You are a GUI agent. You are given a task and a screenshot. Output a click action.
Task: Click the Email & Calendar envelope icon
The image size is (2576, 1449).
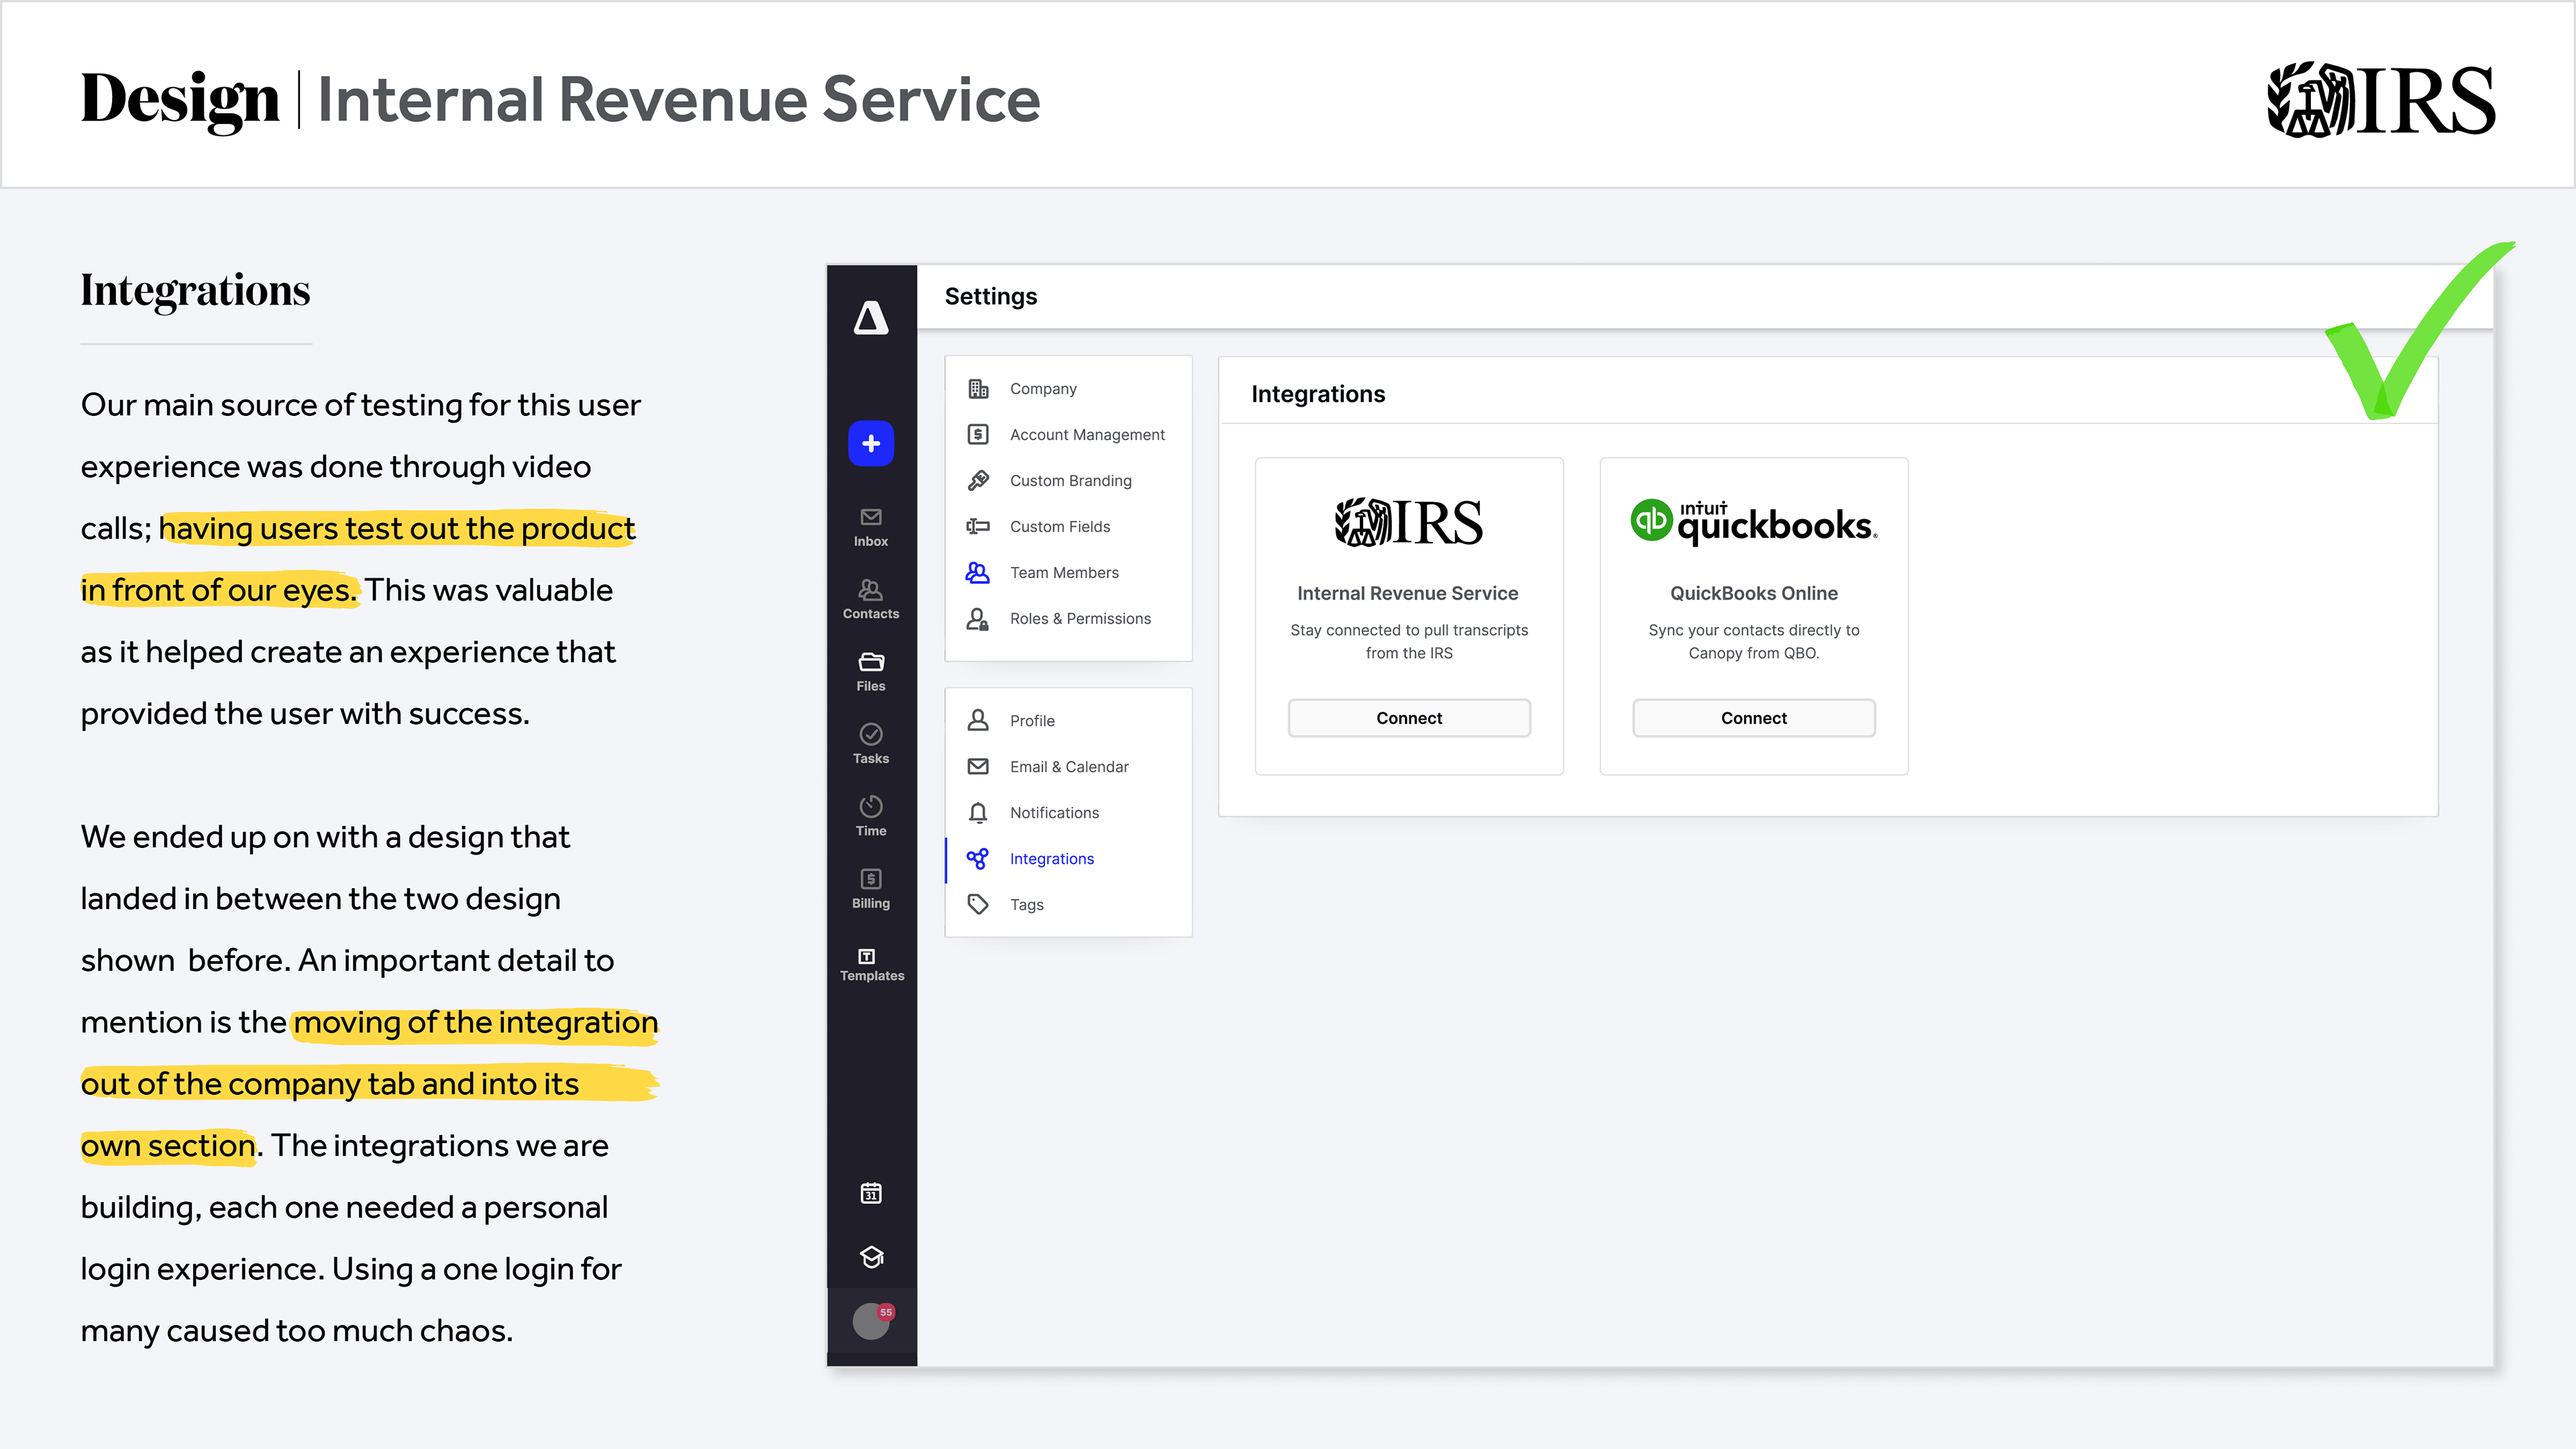click(x=978, y=766)
